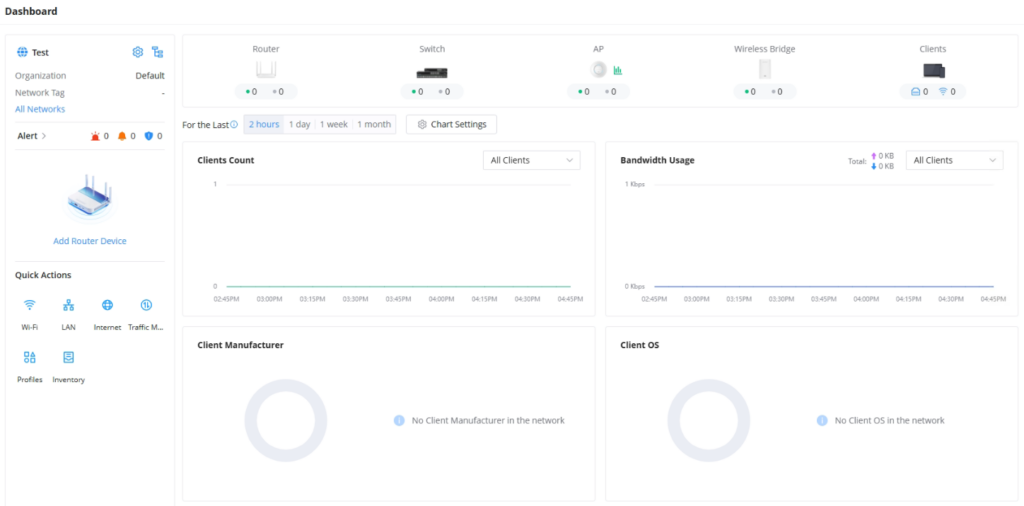Click the router illustration image
1024x506 pixels.
click(x=90, y=197)
